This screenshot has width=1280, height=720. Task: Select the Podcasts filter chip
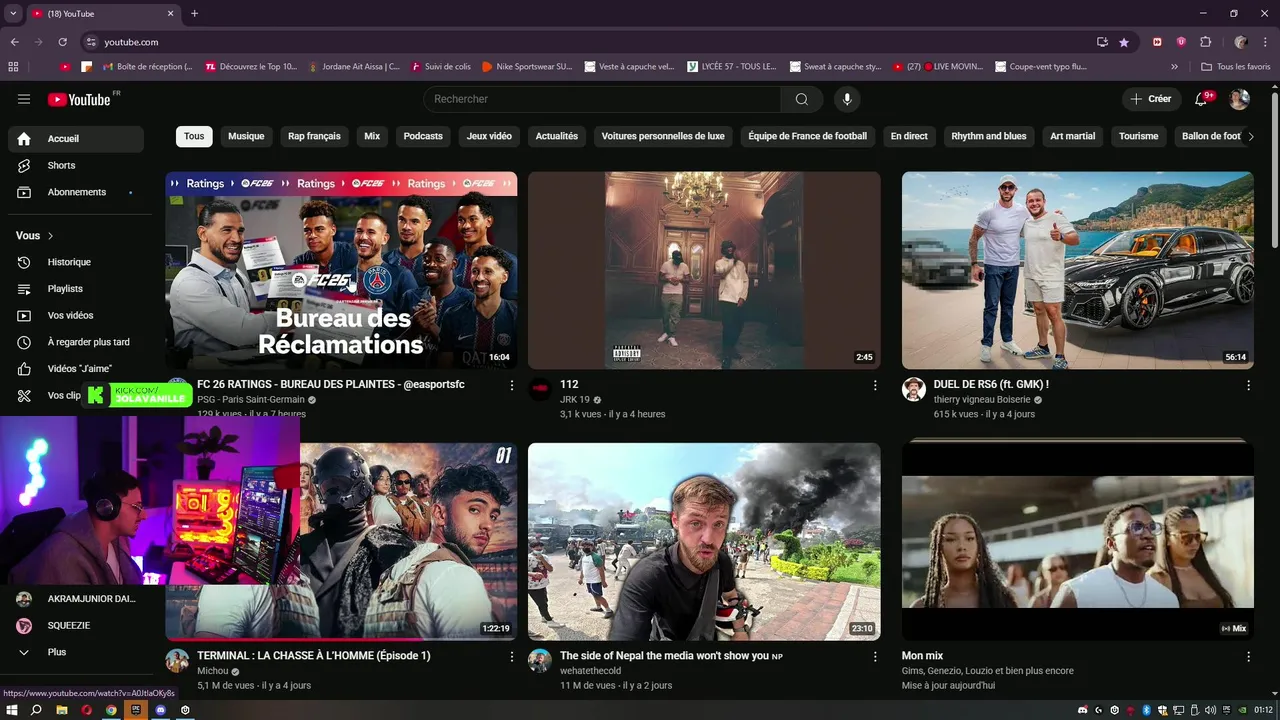pos(423,136)
